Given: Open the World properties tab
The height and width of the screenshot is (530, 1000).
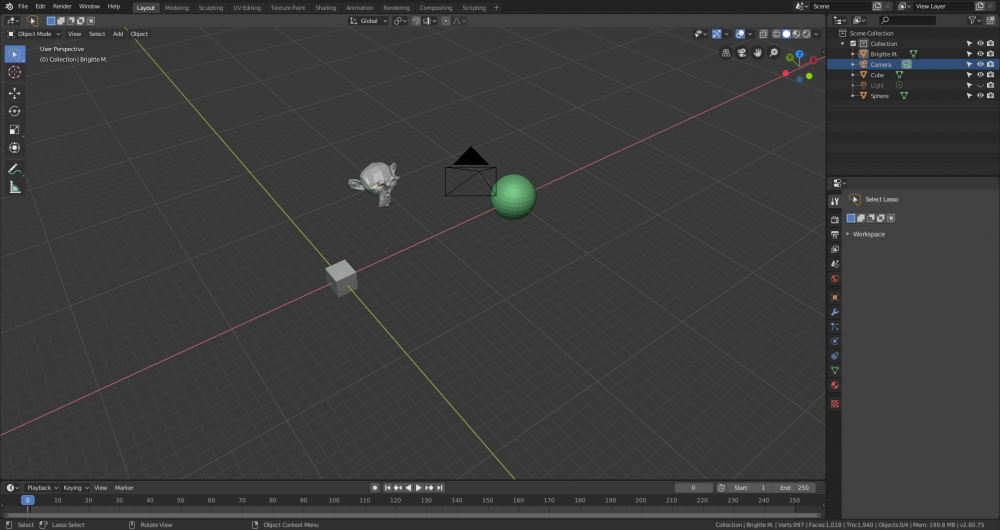Looking at the screenshot, I should (835, 279).
